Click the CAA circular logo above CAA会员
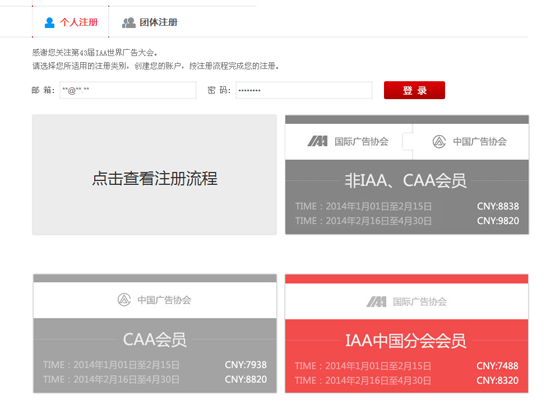 pos(124,300)
